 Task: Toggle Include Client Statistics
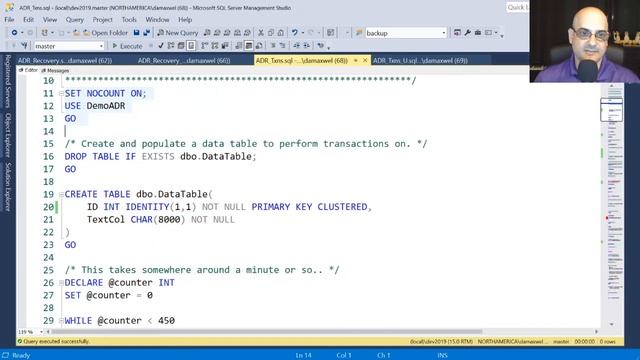224,46
